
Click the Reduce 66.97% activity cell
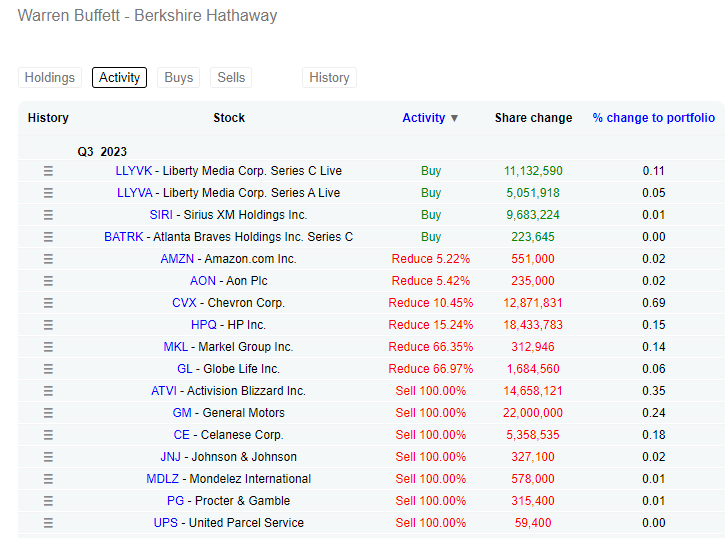click(431, 369)
